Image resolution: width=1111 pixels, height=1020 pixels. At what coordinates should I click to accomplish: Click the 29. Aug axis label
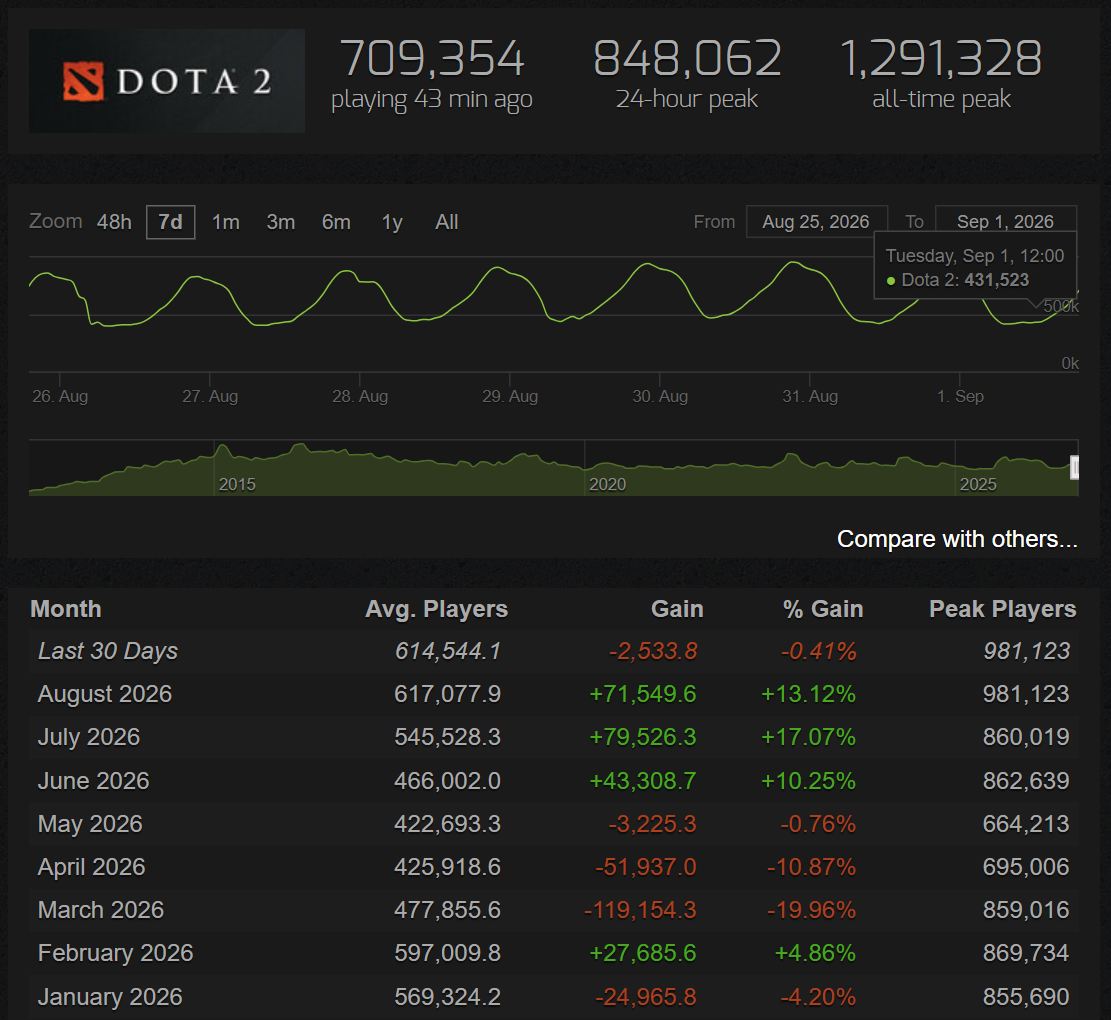tap(510, 396)
